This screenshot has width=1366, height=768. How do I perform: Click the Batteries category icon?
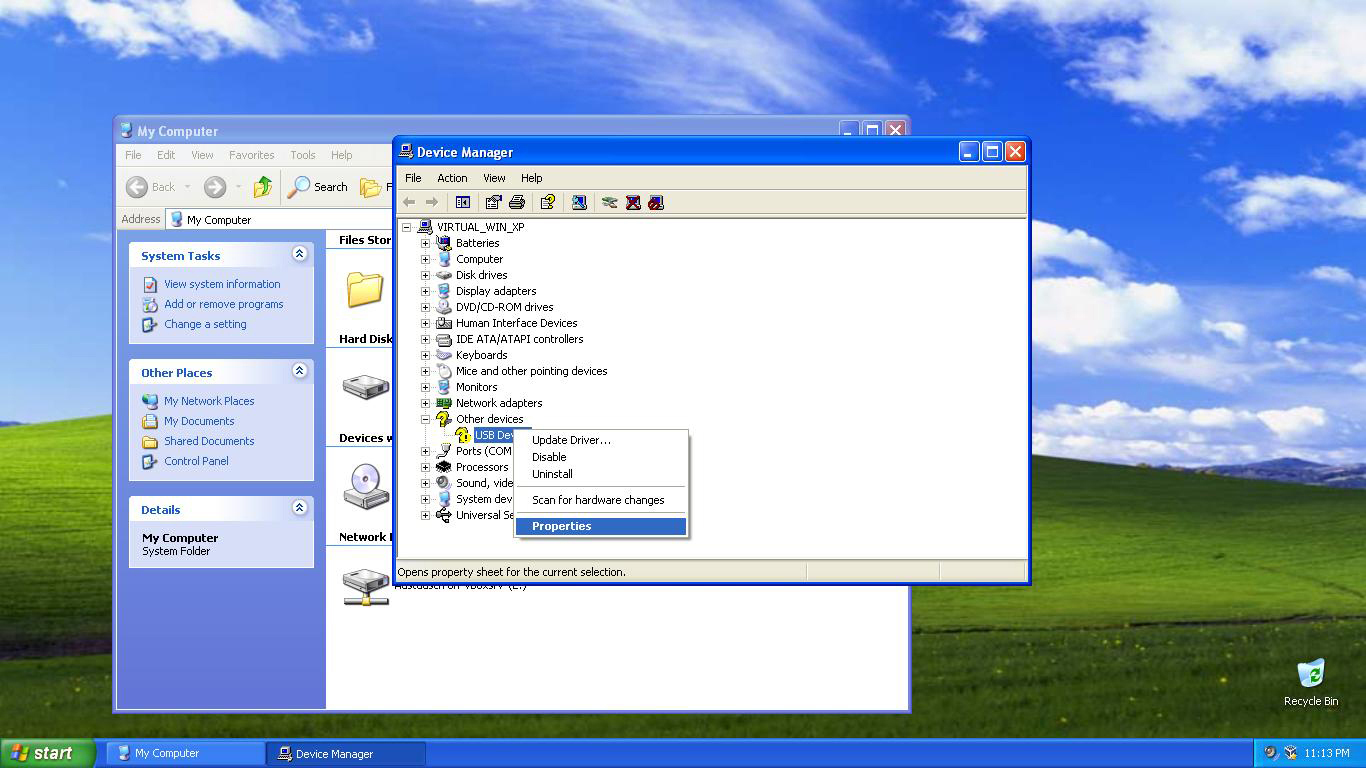coord(444,243)
